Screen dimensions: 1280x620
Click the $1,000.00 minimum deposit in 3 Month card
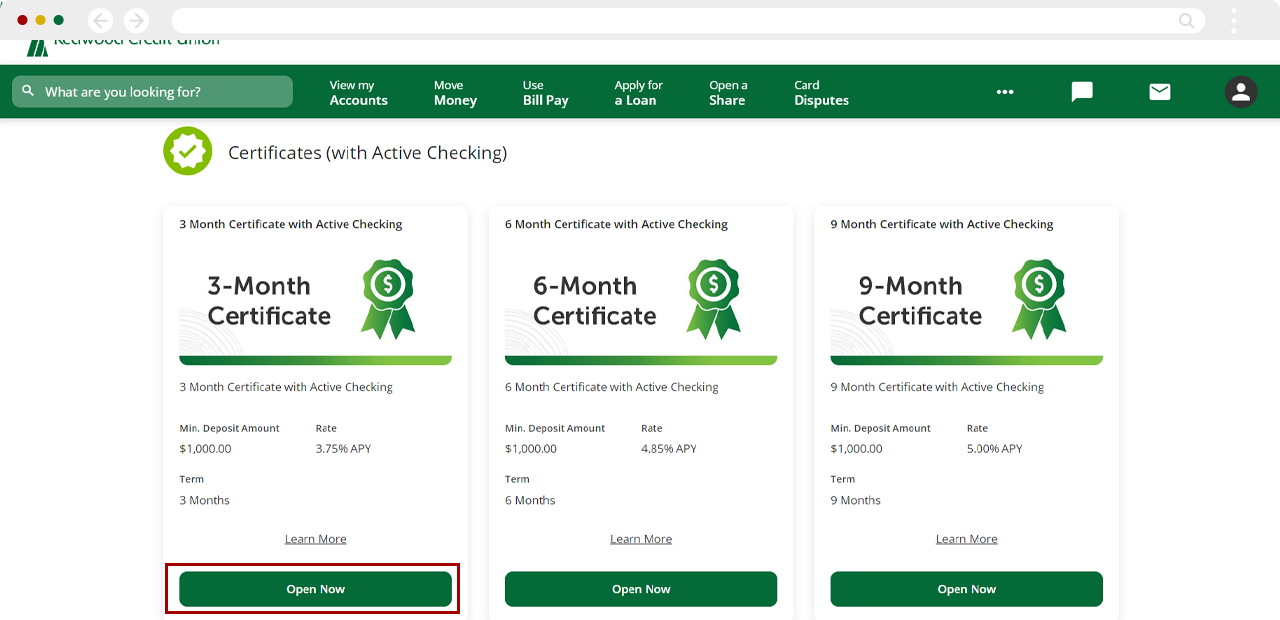[x=205, y=449]
